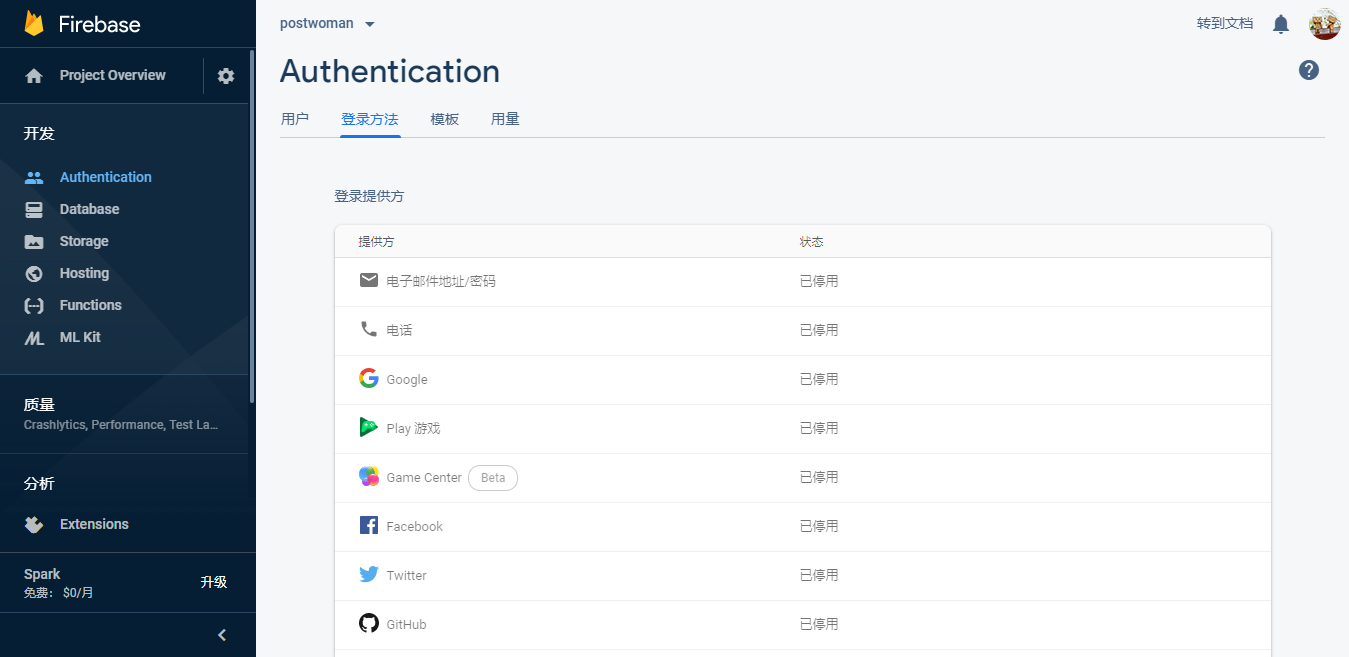Image resolution: width=1349 pixels, height=657 pixels.
Task: Click the Google logo icon
Action: 369,378
